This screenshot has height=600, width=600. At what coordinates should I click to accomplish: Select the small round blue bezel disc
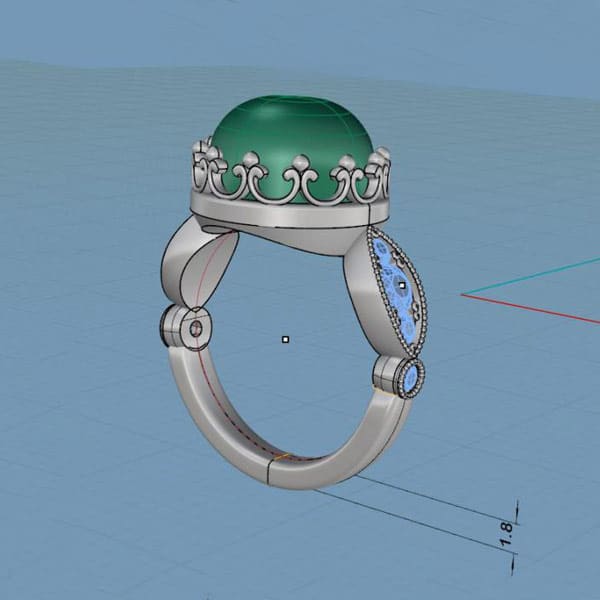point(410,378)
